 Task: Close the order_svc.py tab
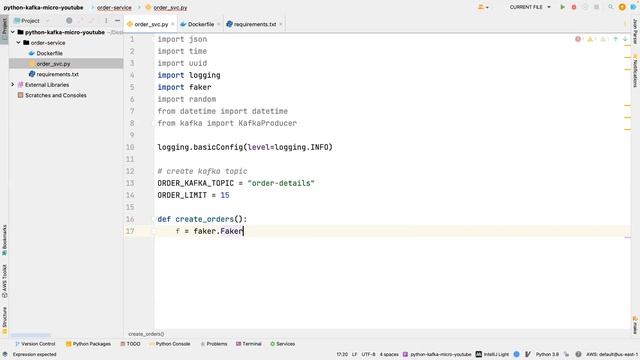[x=173, y=24]
